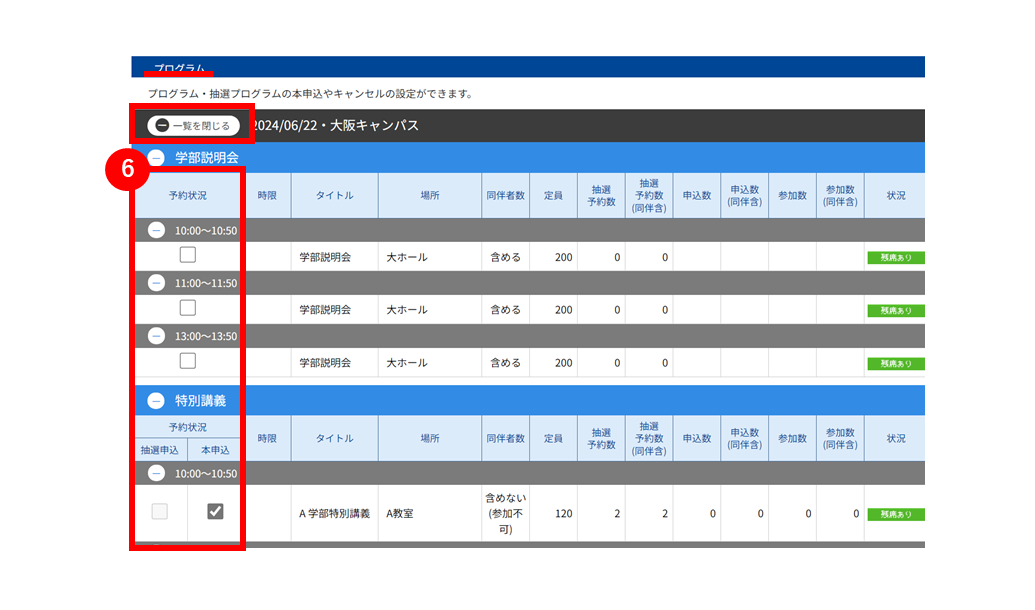Check the 11:00～11:50 学部説明会 reservation box

[188, 308]
